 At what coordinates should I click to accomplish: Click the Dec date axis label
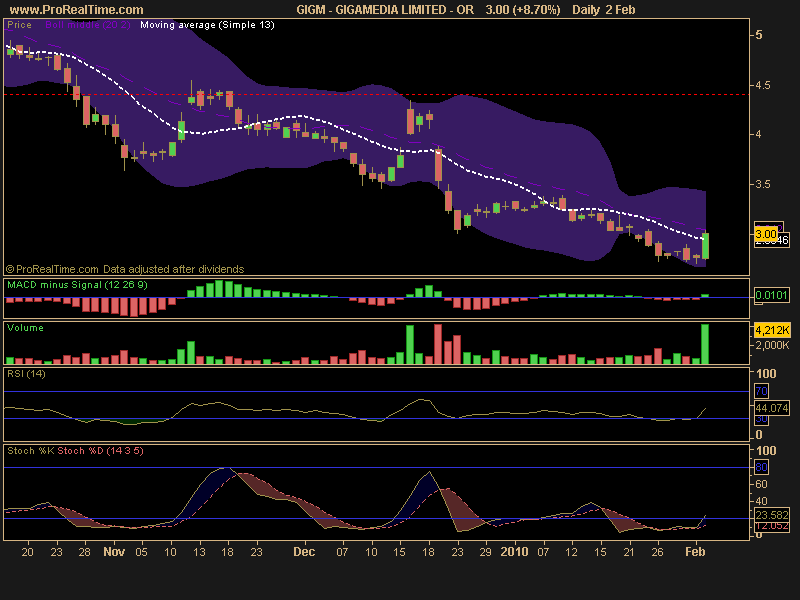[x=304, y=552]
